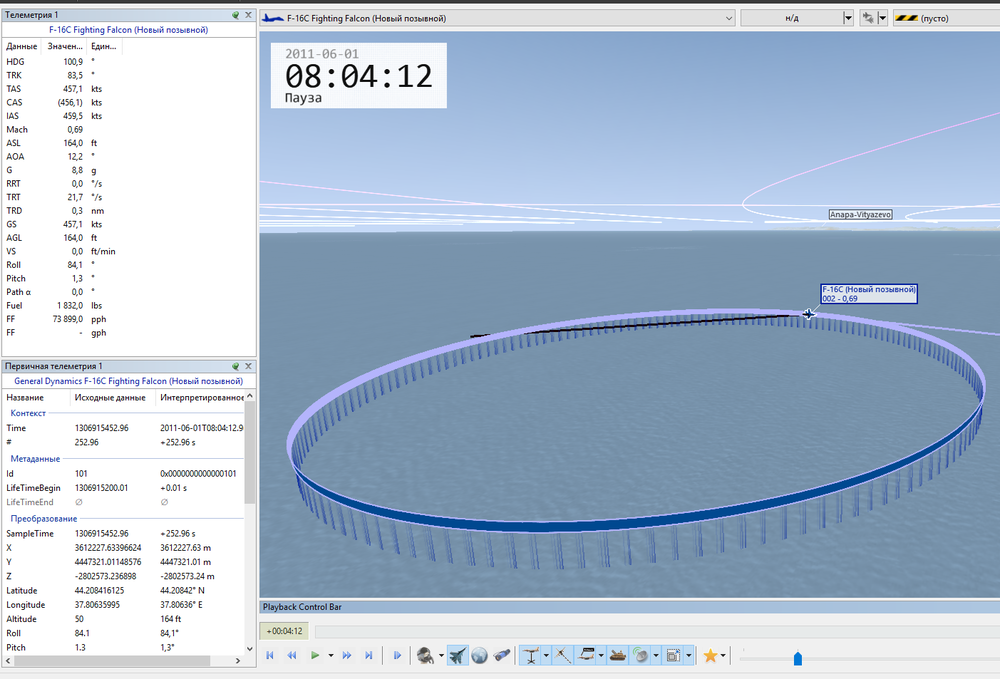This screenshot has width=1000, height=679.
Task: Click the F-16C aircraft label in 3D view
Action: point(868,293)
